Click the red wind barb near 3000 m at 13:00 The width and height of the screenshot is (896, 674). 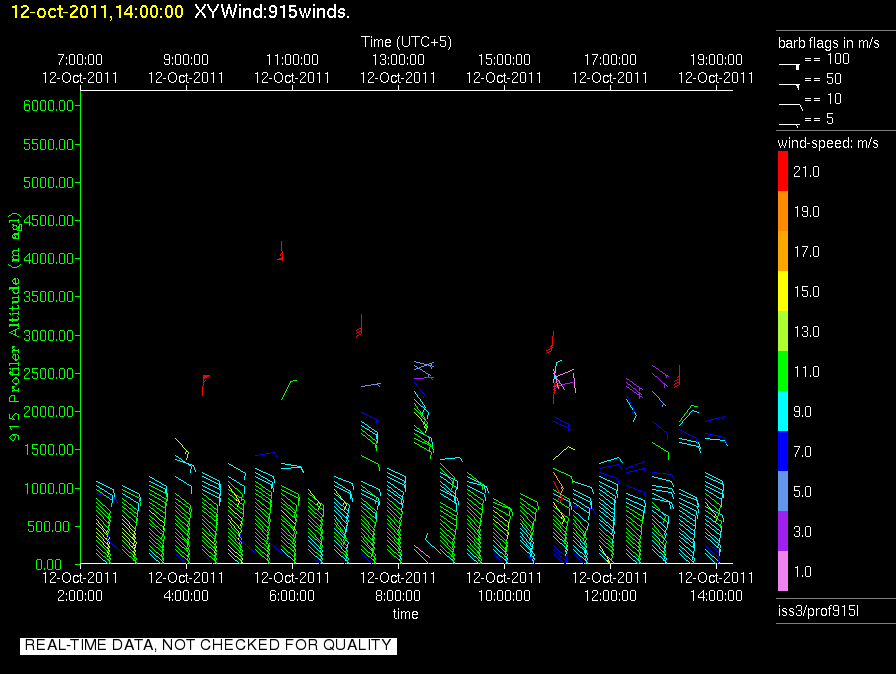point(359,326)
